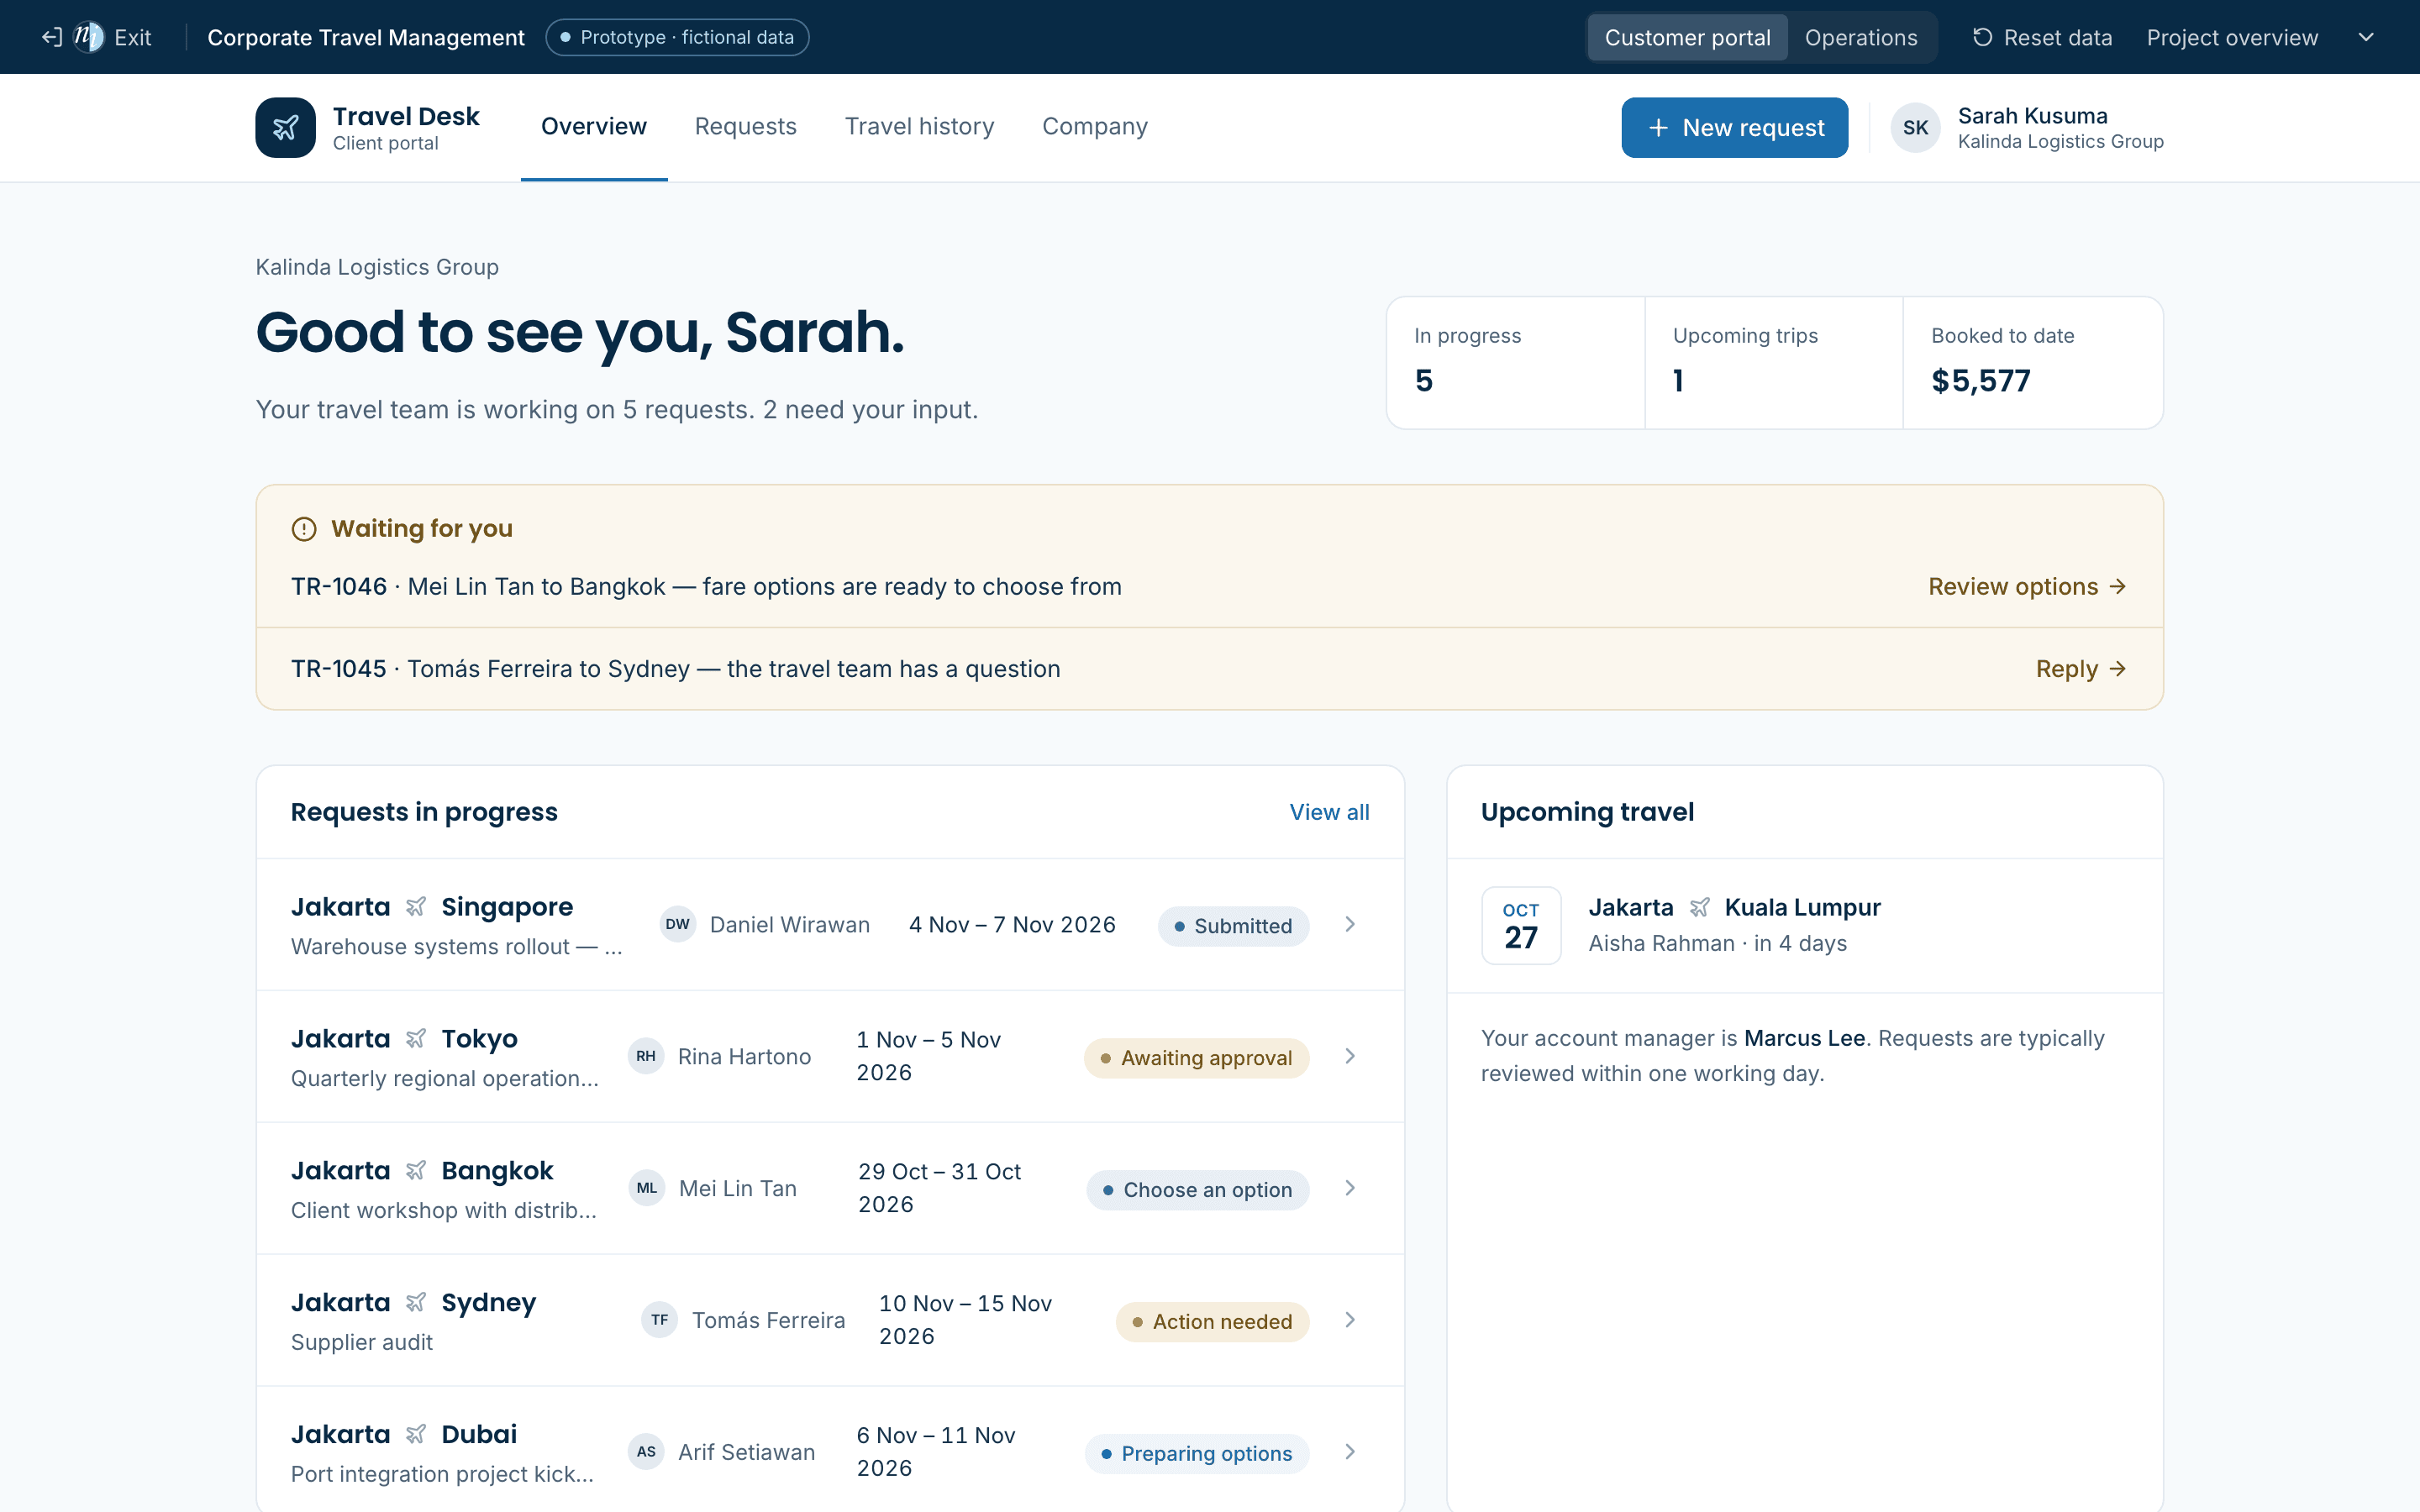This screenshot has height=1512, width=2420.
Task: Open the Company tab
Action: coord(1095,127)
